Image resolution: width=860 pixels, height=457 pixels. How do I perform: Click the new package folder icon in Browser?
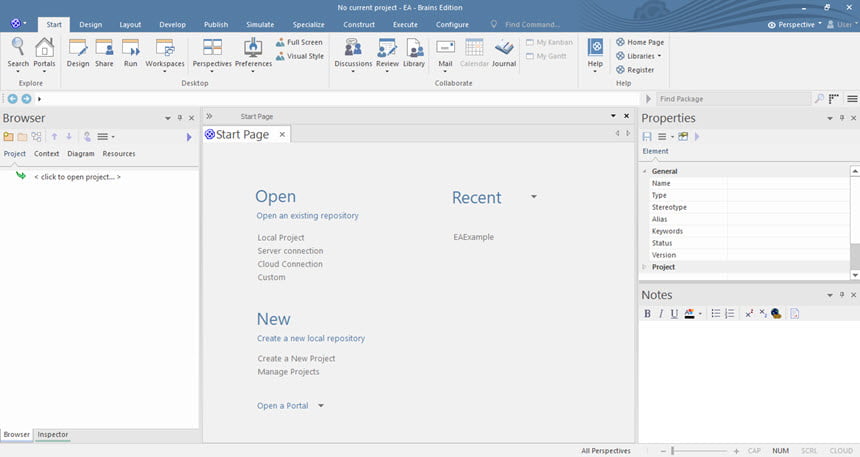pyautogui.click(x=8, y=137)
